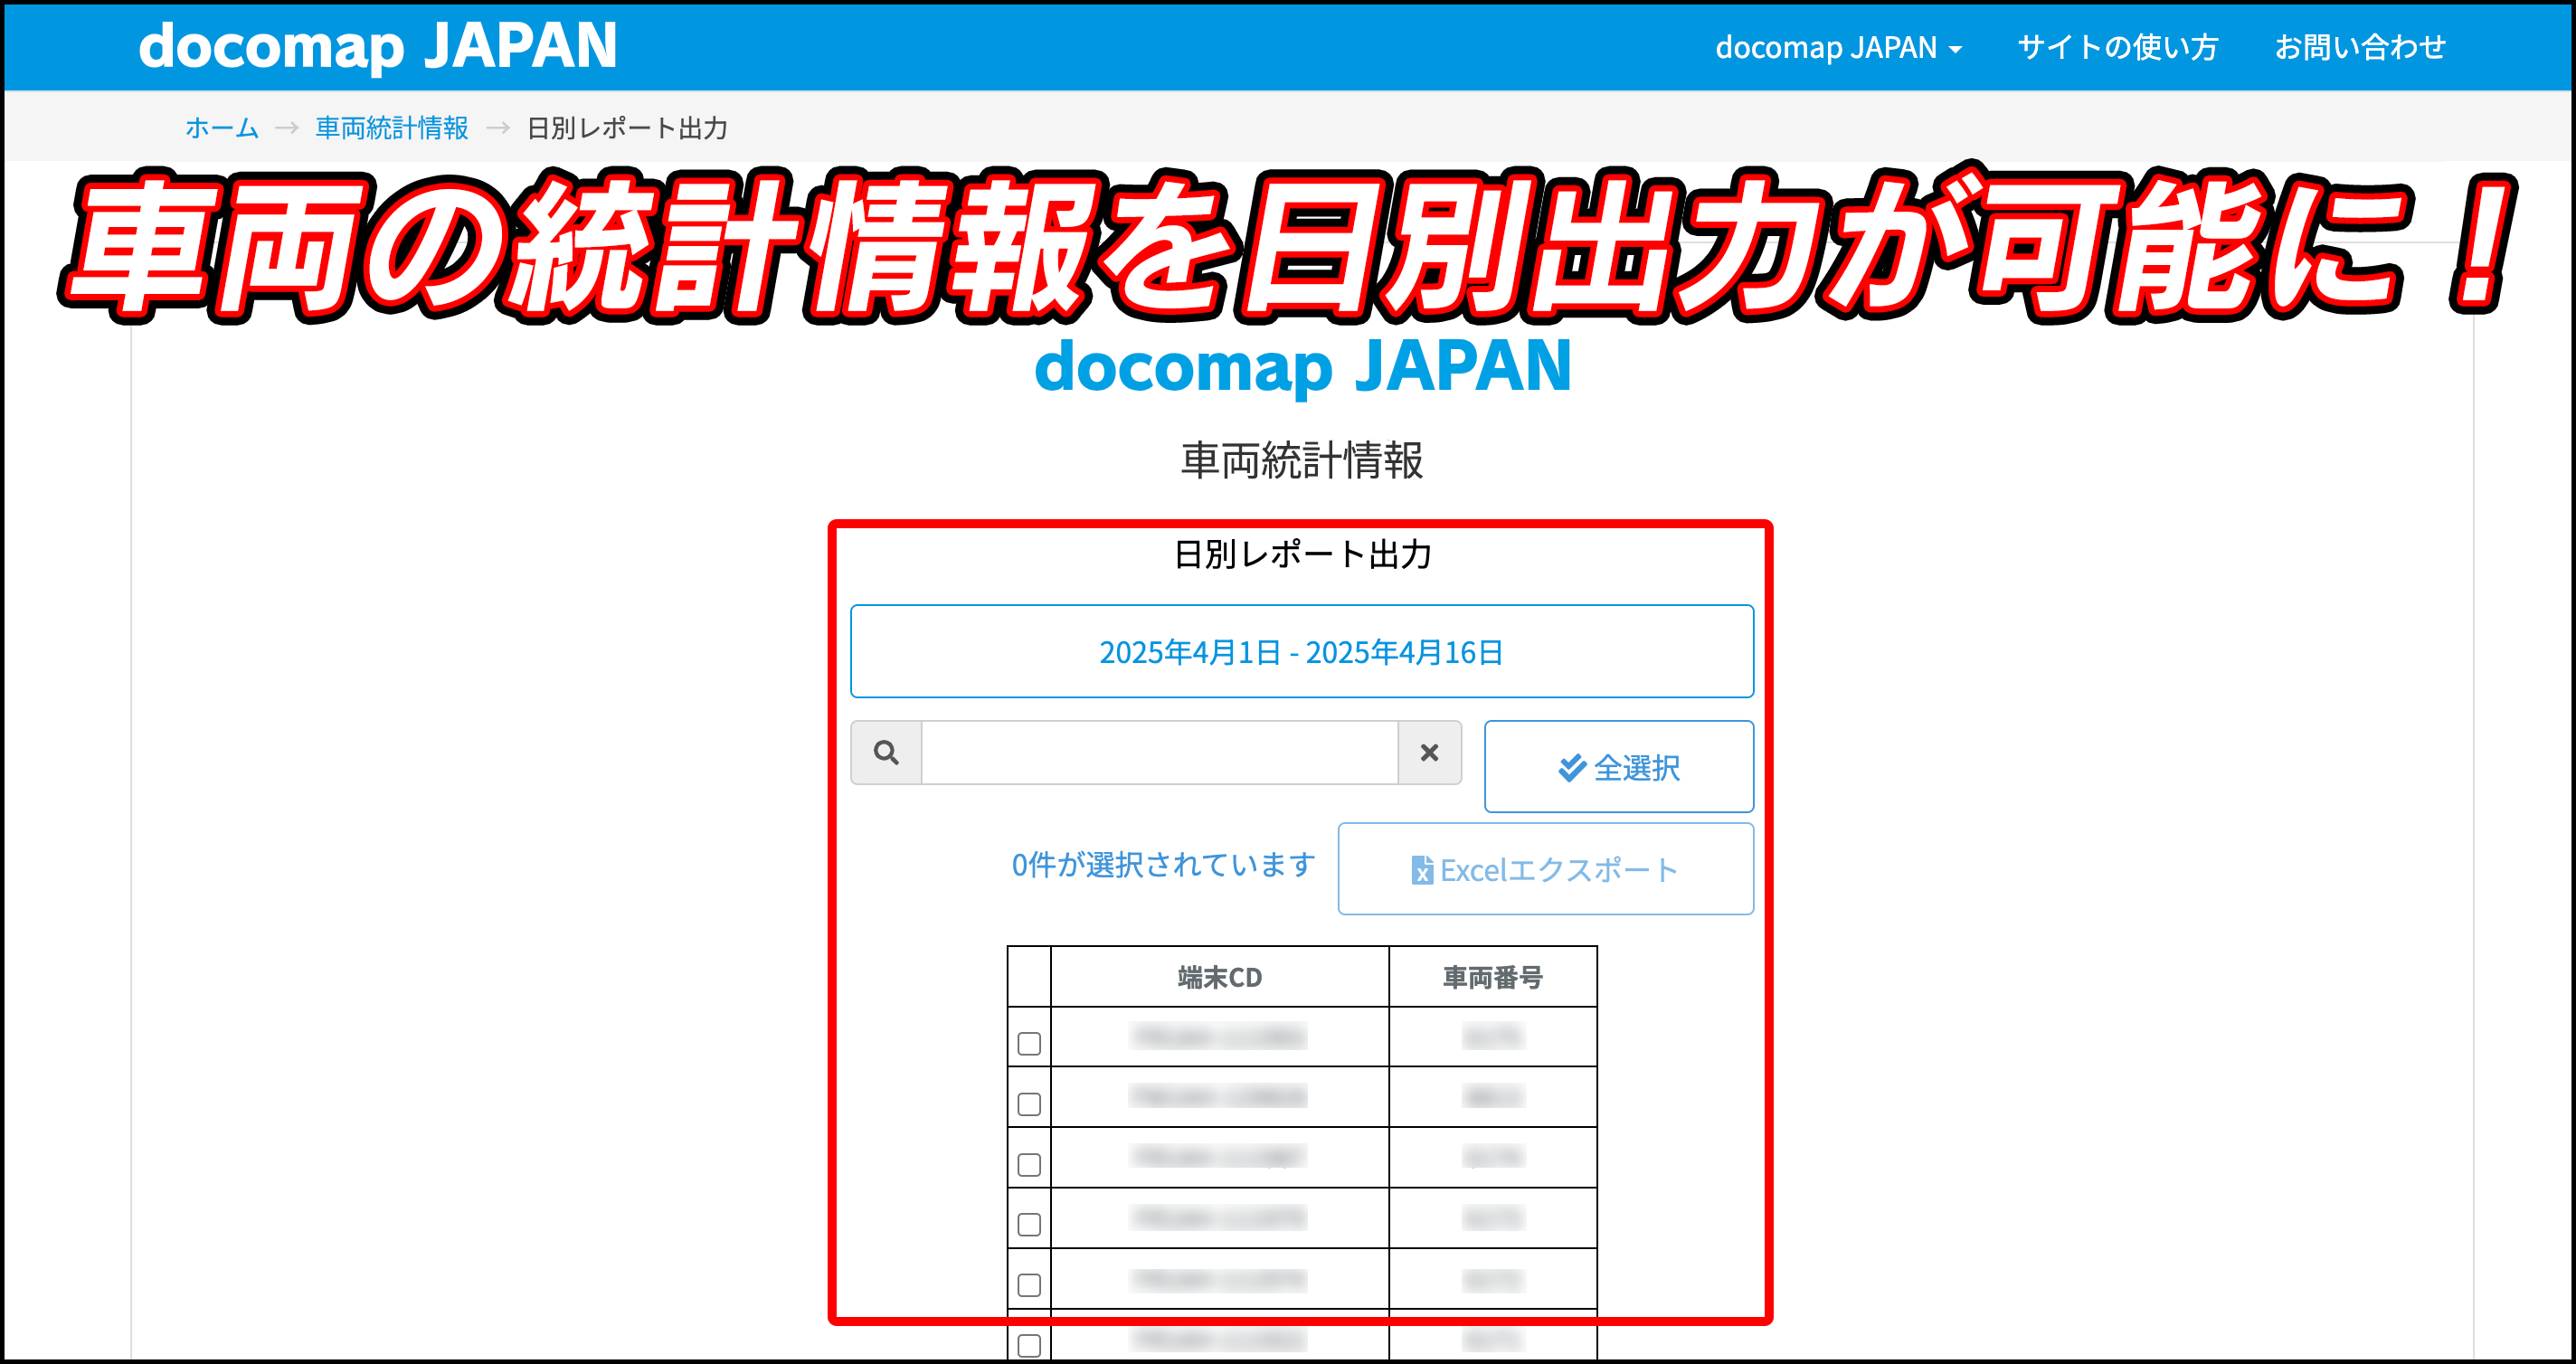Tick the second row checkbox in vehicle table
This screenshot has width=2576, height=1364.
(1029, 1104)
